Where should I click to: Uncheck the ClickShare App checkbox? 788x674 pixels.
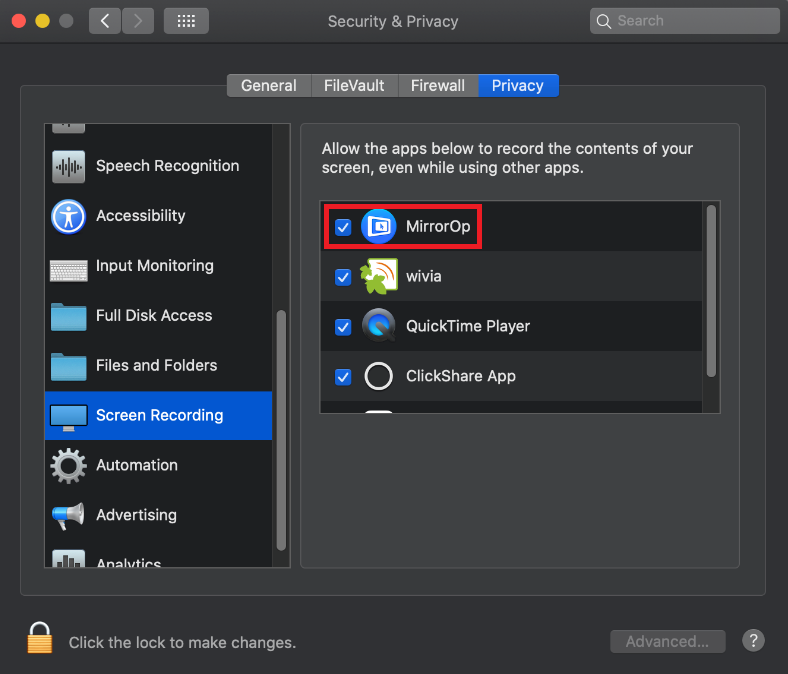(343, 377)
